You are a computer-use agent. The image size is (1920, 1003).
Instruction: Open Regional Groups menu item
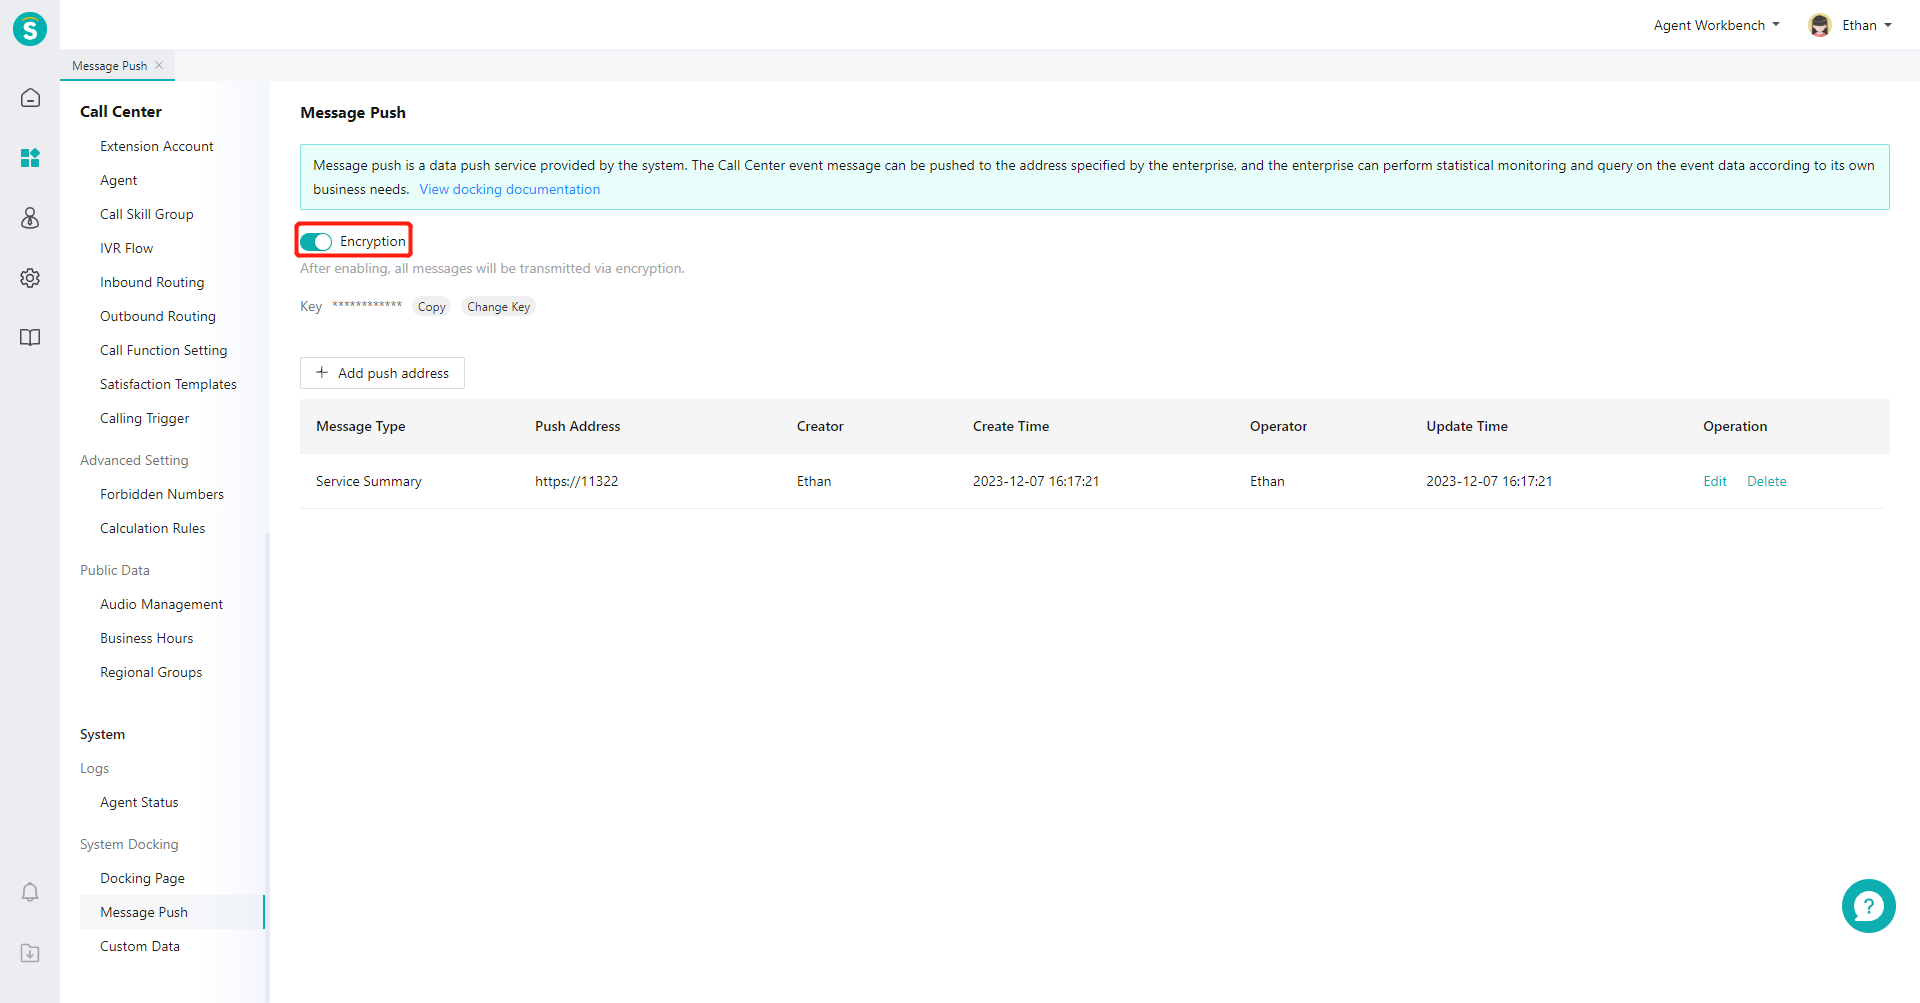pos(151,672)
